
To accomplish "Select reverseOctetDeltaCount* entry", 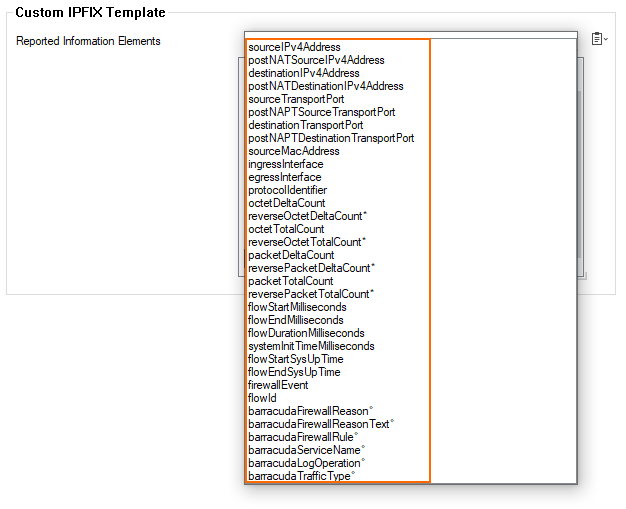I will pos(307,216).
